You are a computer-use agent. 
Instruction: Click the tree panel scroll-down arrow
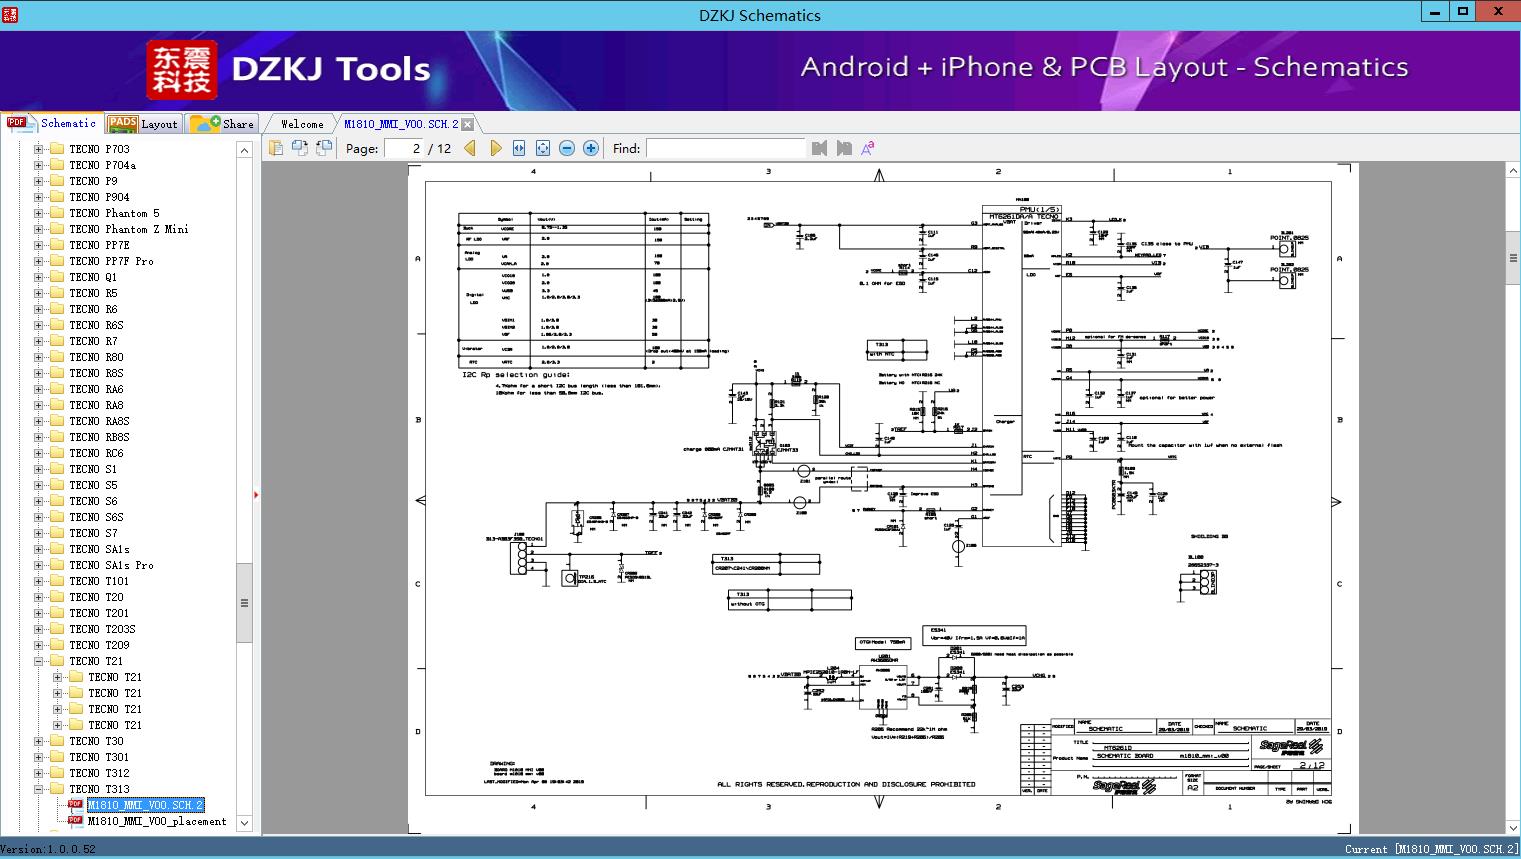tap(244, 824)
